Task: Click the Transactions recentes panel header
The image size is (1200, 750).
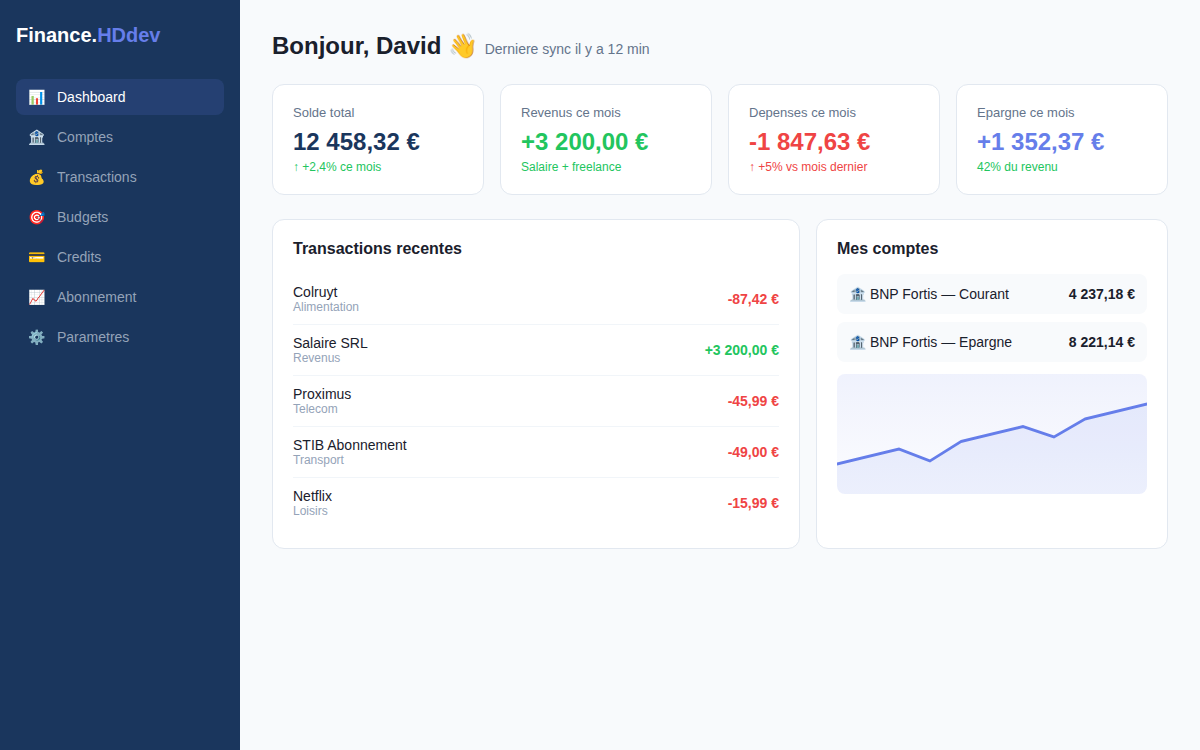Action: coord(377,248)
